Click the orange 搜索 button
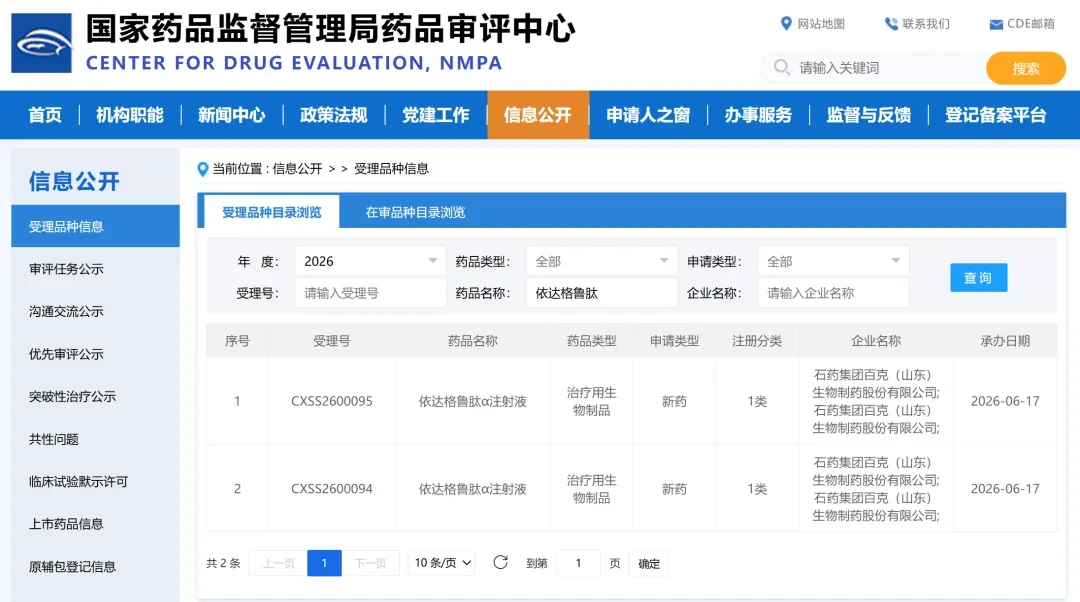 coord(1026,68)
